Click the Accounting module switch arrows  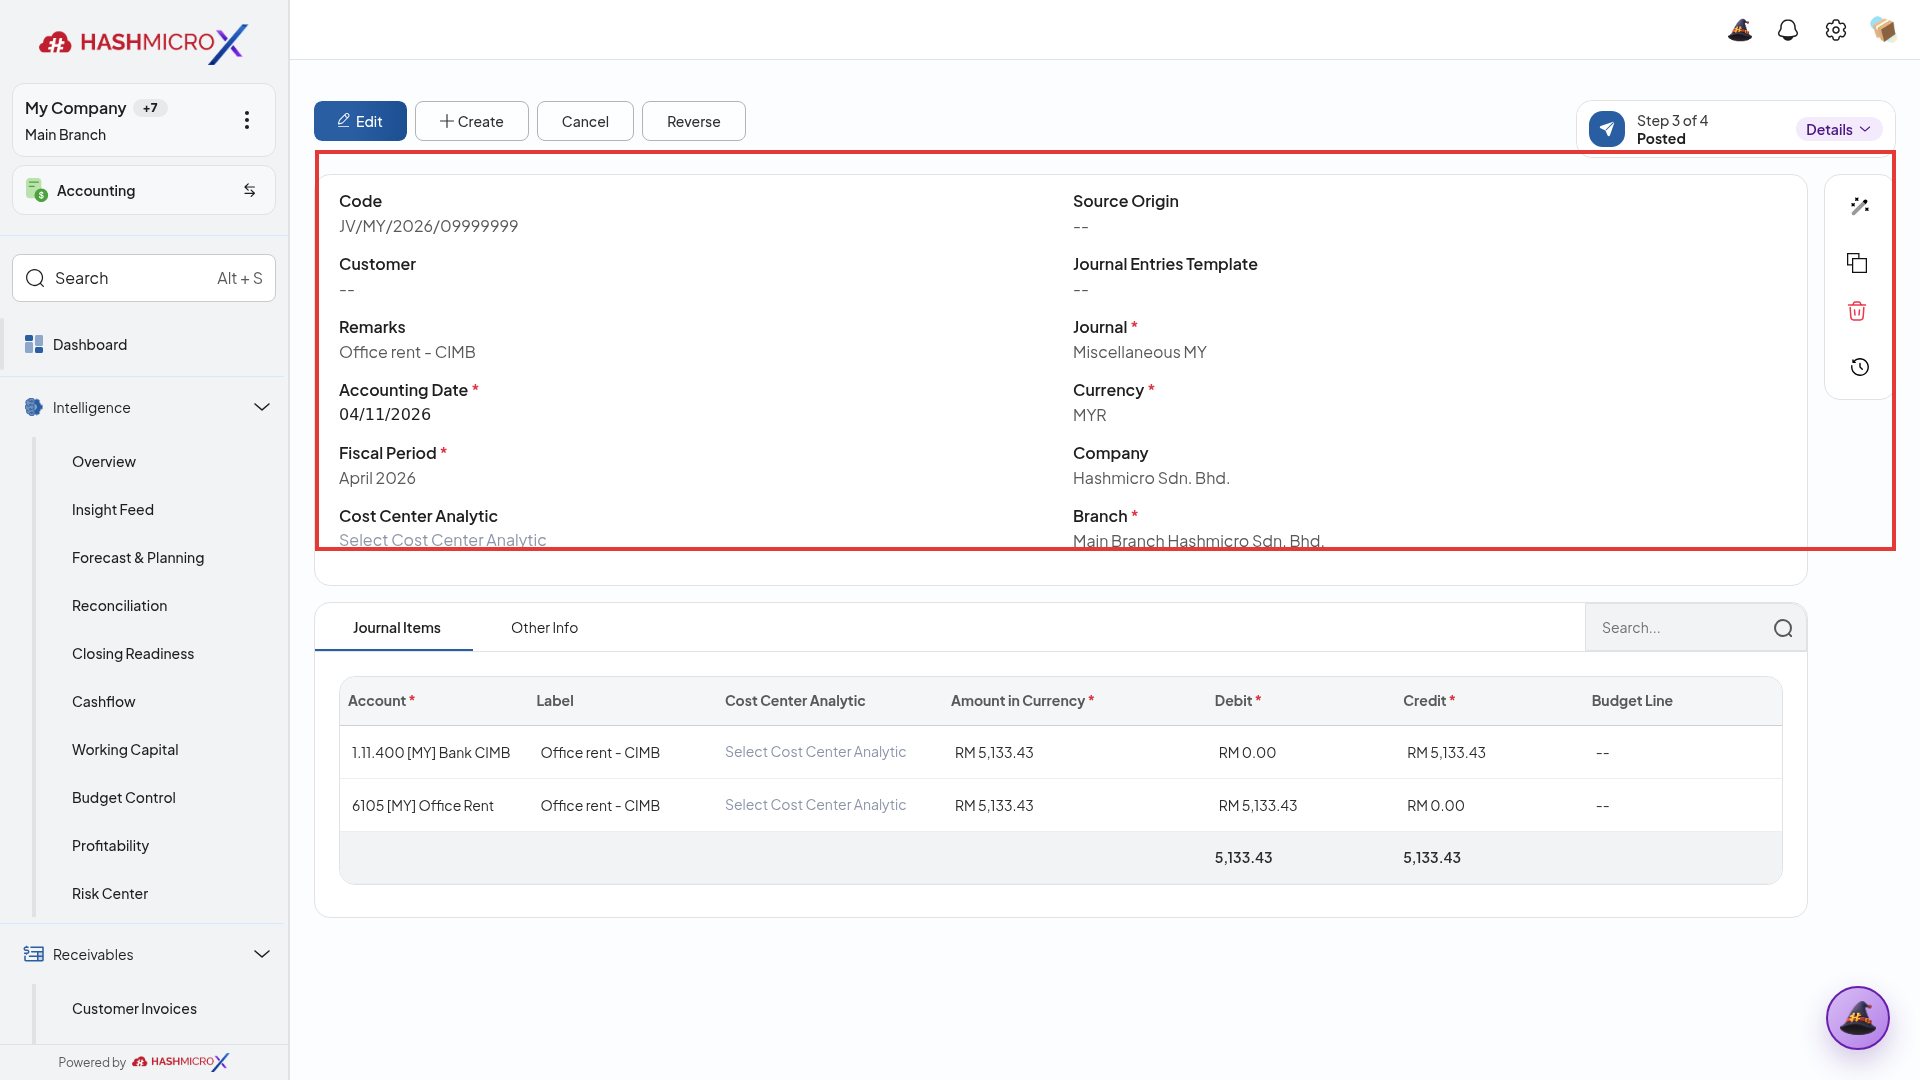(x=250, y=190)
